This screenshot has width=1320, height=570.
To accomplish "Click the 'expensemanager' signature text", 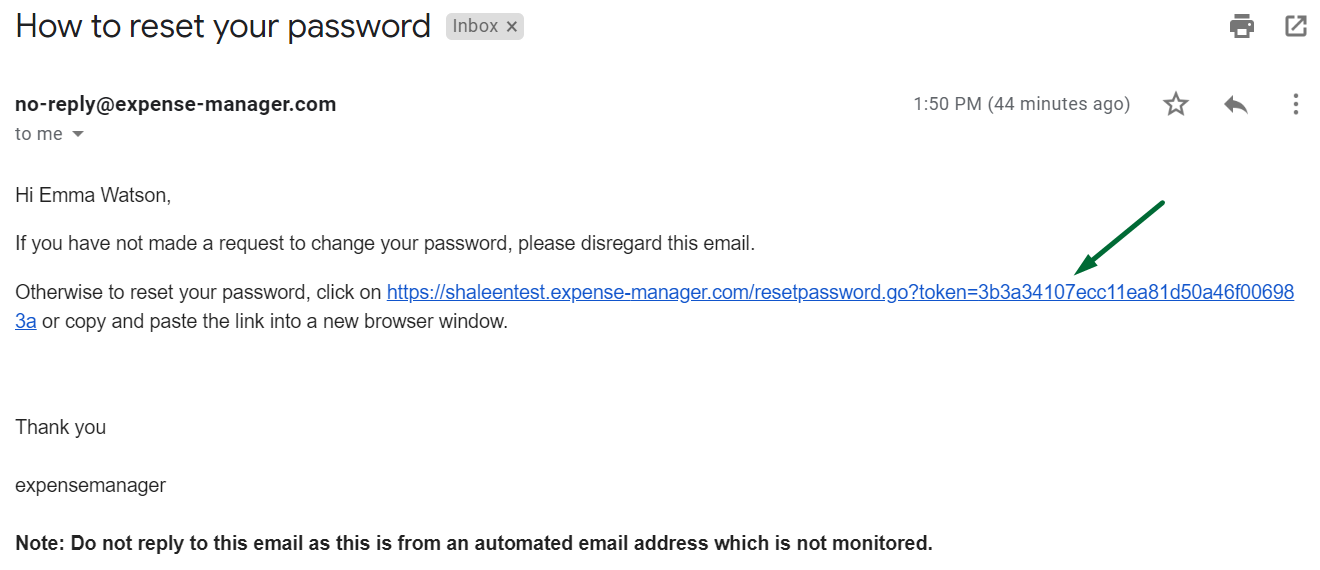I will tap(90, 486).
